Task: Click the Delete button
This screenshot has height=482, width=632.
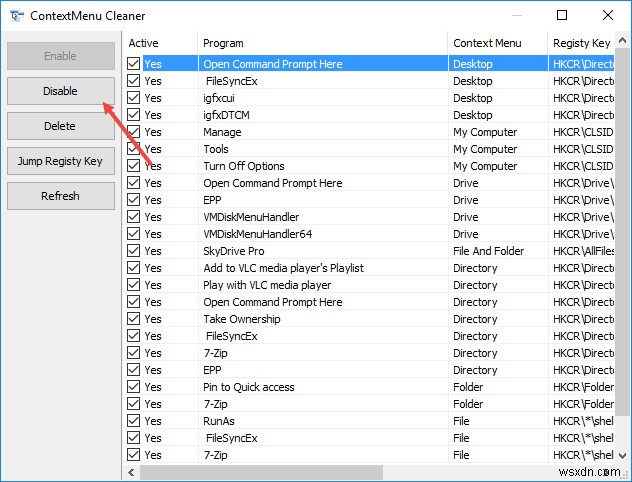Action: pyautogui.click(x=61, y=126)
